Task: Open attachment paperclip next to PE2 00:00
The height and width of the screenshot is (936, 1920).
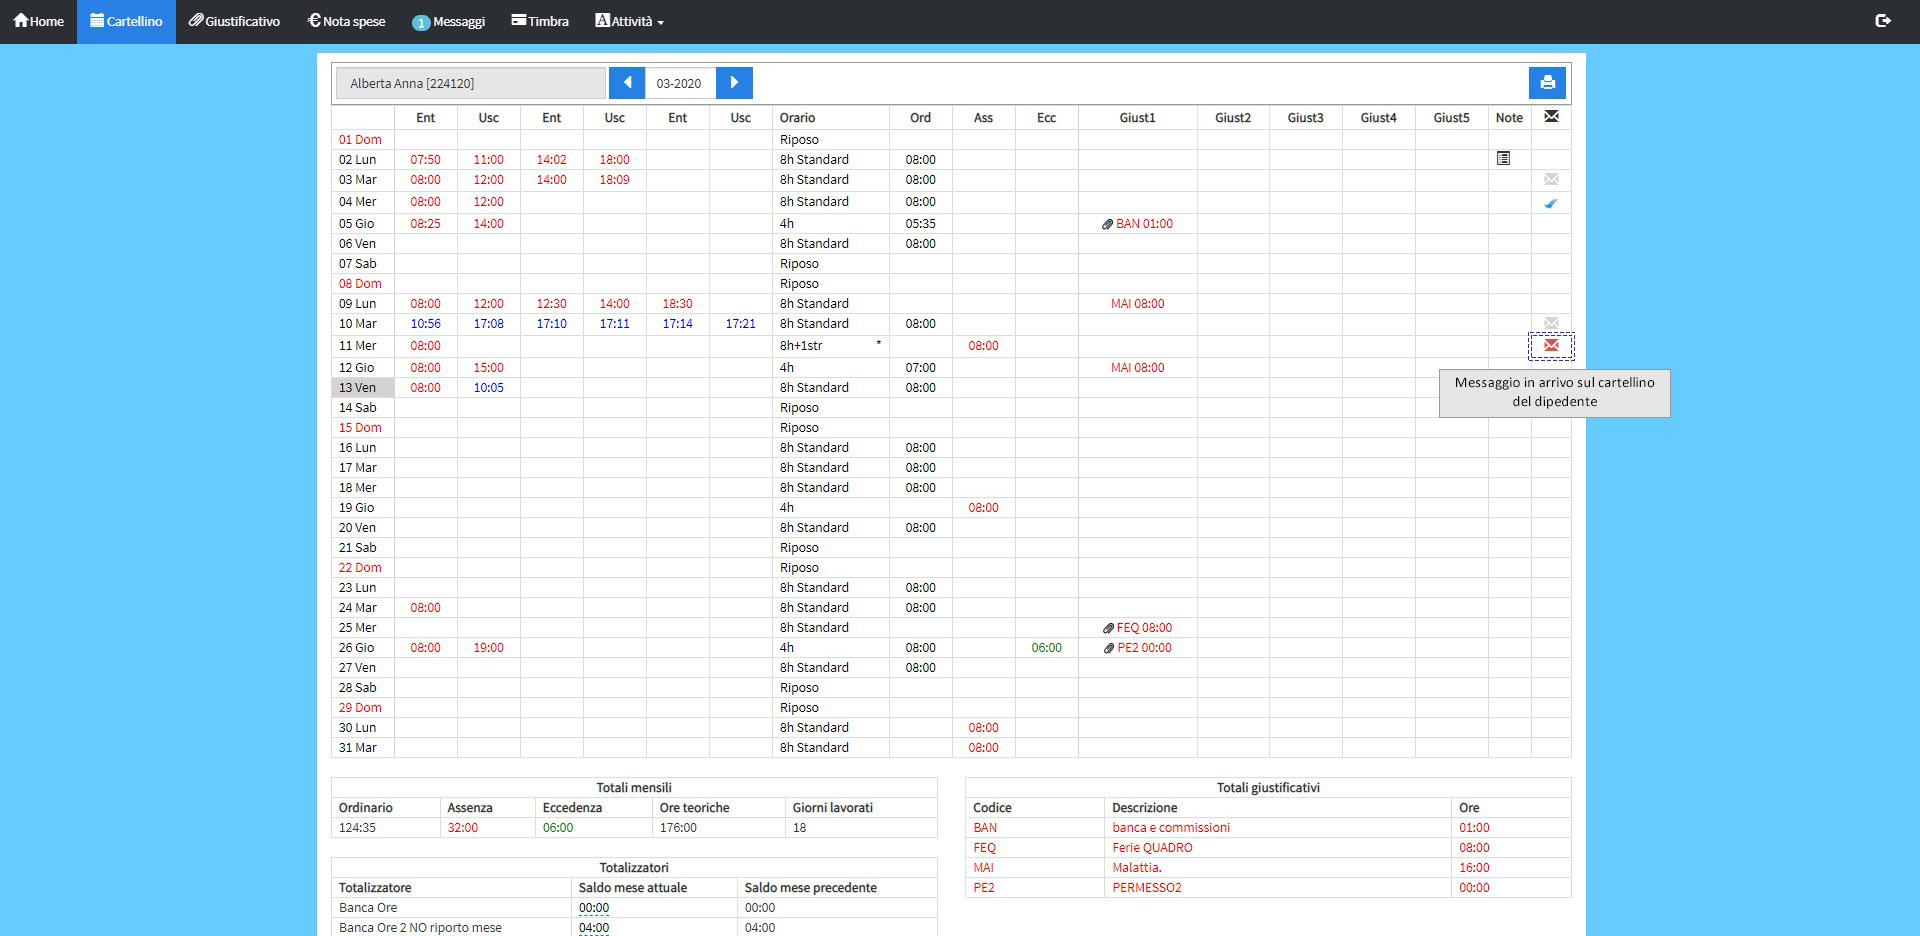Action: point(1108,648)
